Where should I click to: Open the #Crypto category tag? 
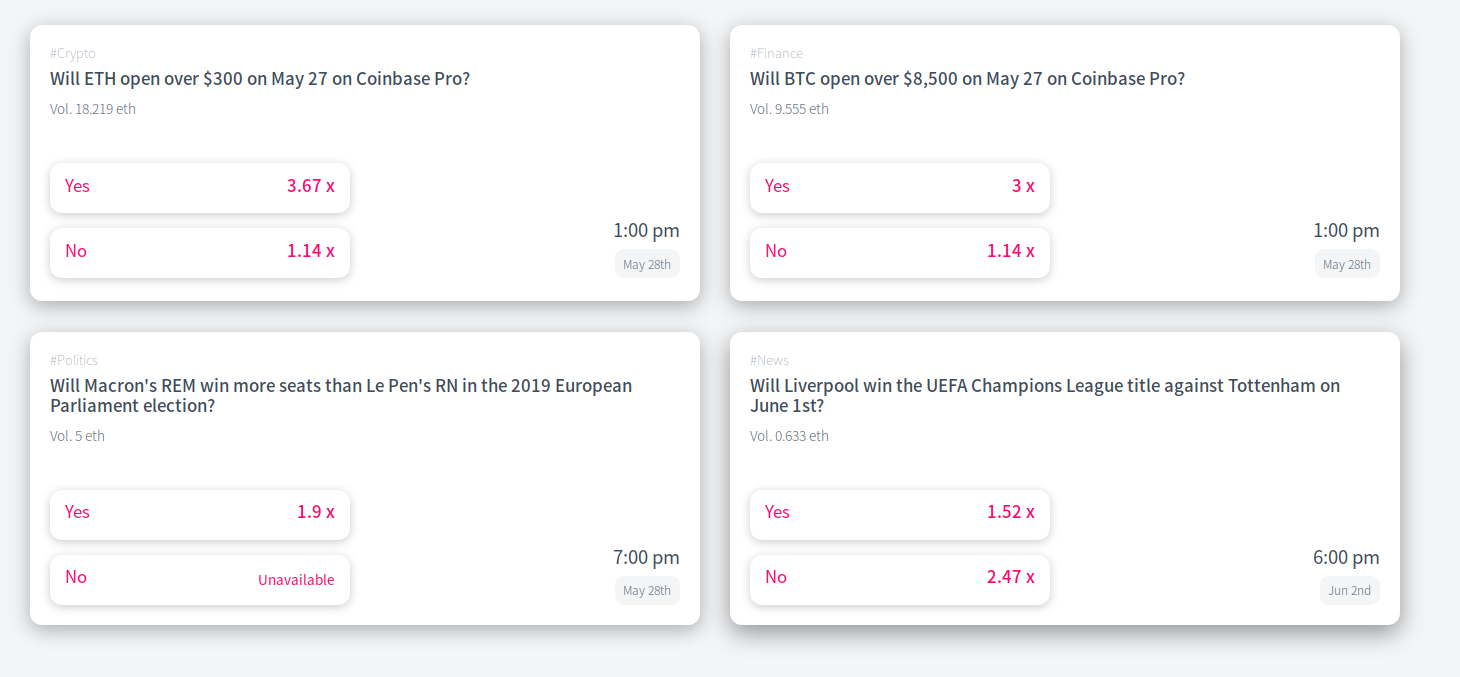click(x=73, y=53)
